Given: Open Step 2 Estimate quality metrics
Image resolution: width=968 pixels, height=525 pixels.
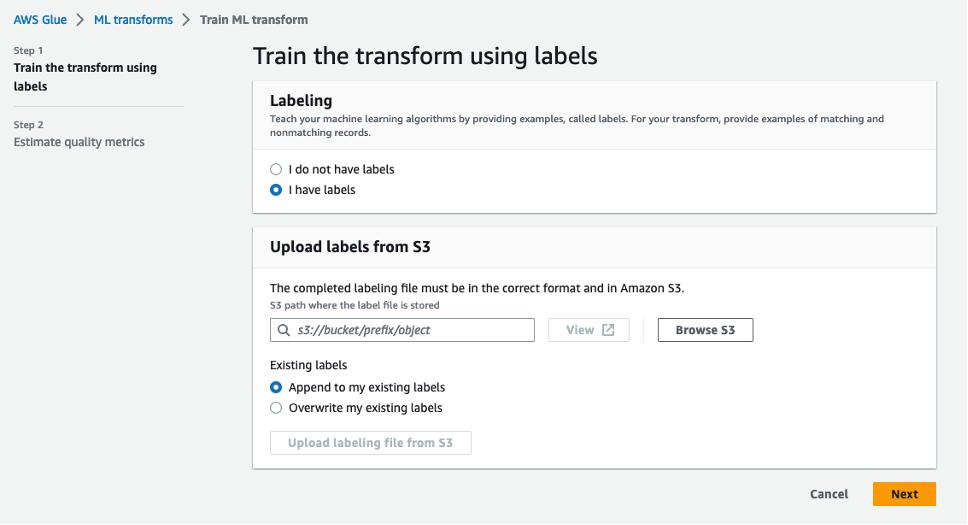Looking at the screenshot, I should click(x=79, y=142).
